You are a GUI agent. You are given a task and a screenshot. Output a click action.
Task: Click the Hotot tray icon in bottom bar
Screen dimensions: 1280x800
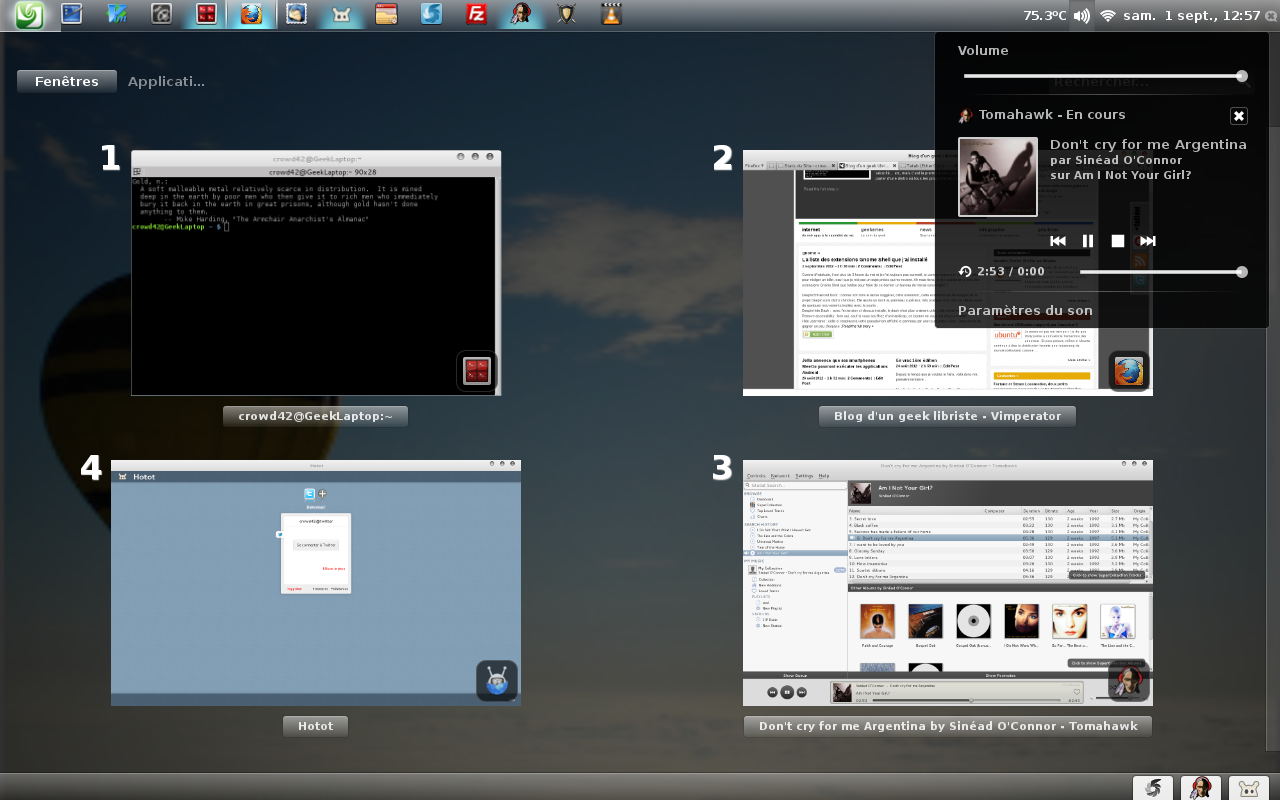click(1248, 788)
